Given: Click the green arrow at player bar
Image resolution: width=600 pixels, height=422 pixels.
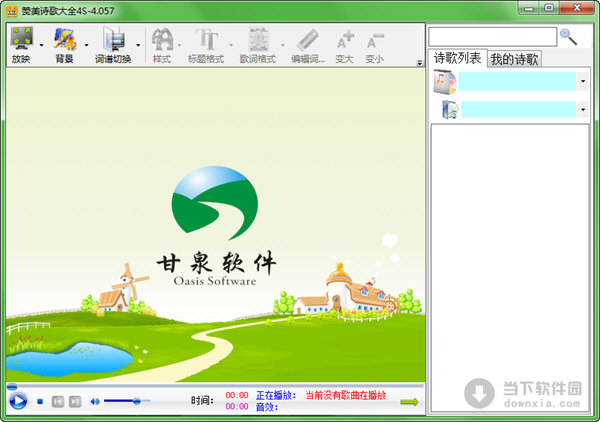Looking at the screenshot, I should point(409,402).
